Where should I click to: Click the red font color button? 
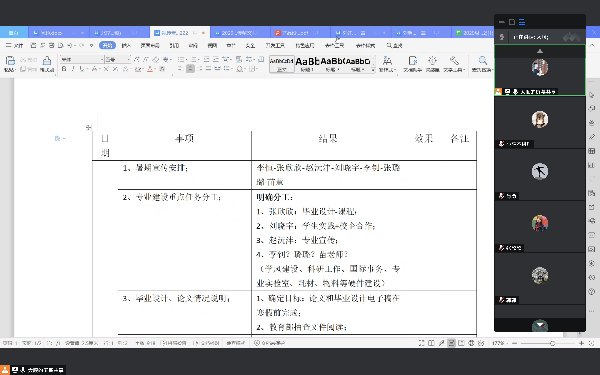150,69
